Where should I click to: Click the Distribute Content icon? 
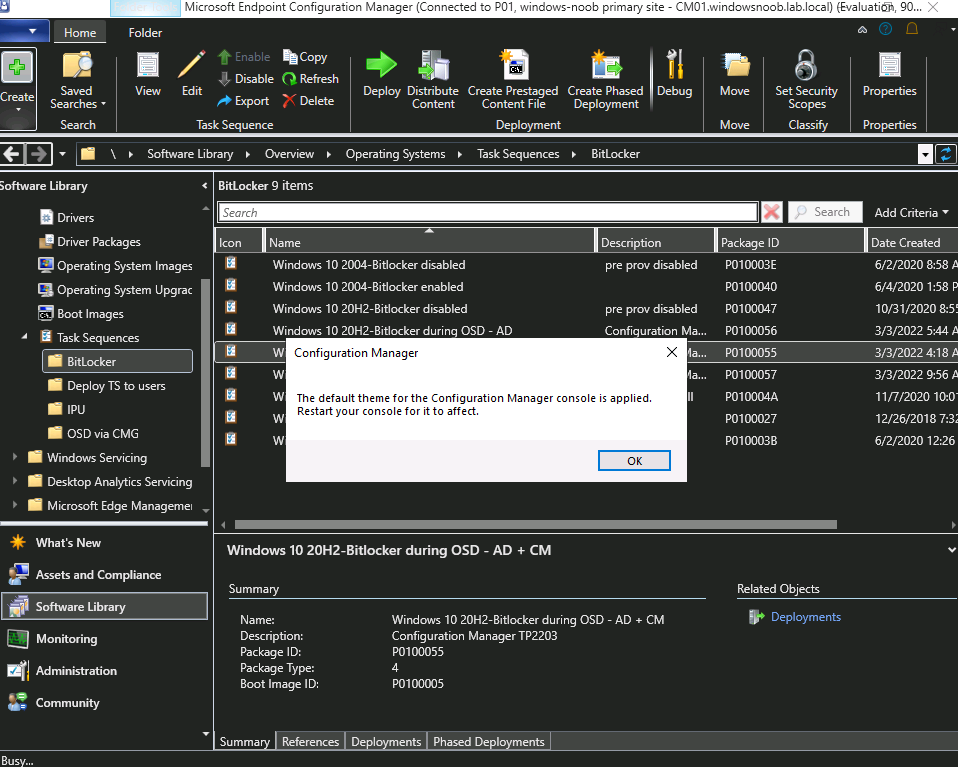tap(433, 65)
